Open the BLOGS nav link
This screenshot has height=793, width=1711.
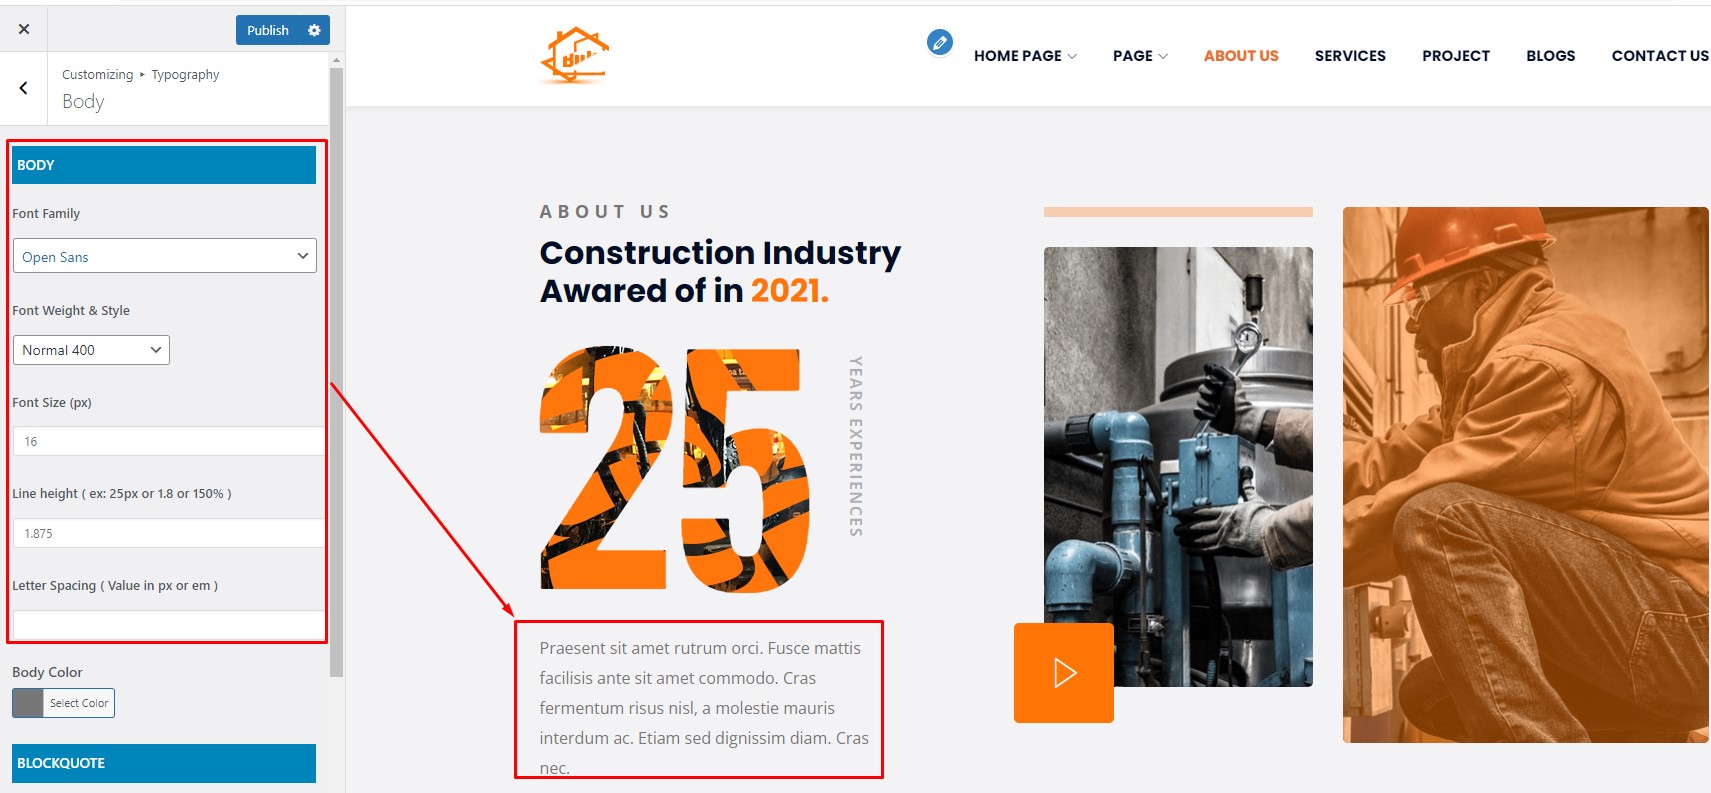[x=1551, y=56]
